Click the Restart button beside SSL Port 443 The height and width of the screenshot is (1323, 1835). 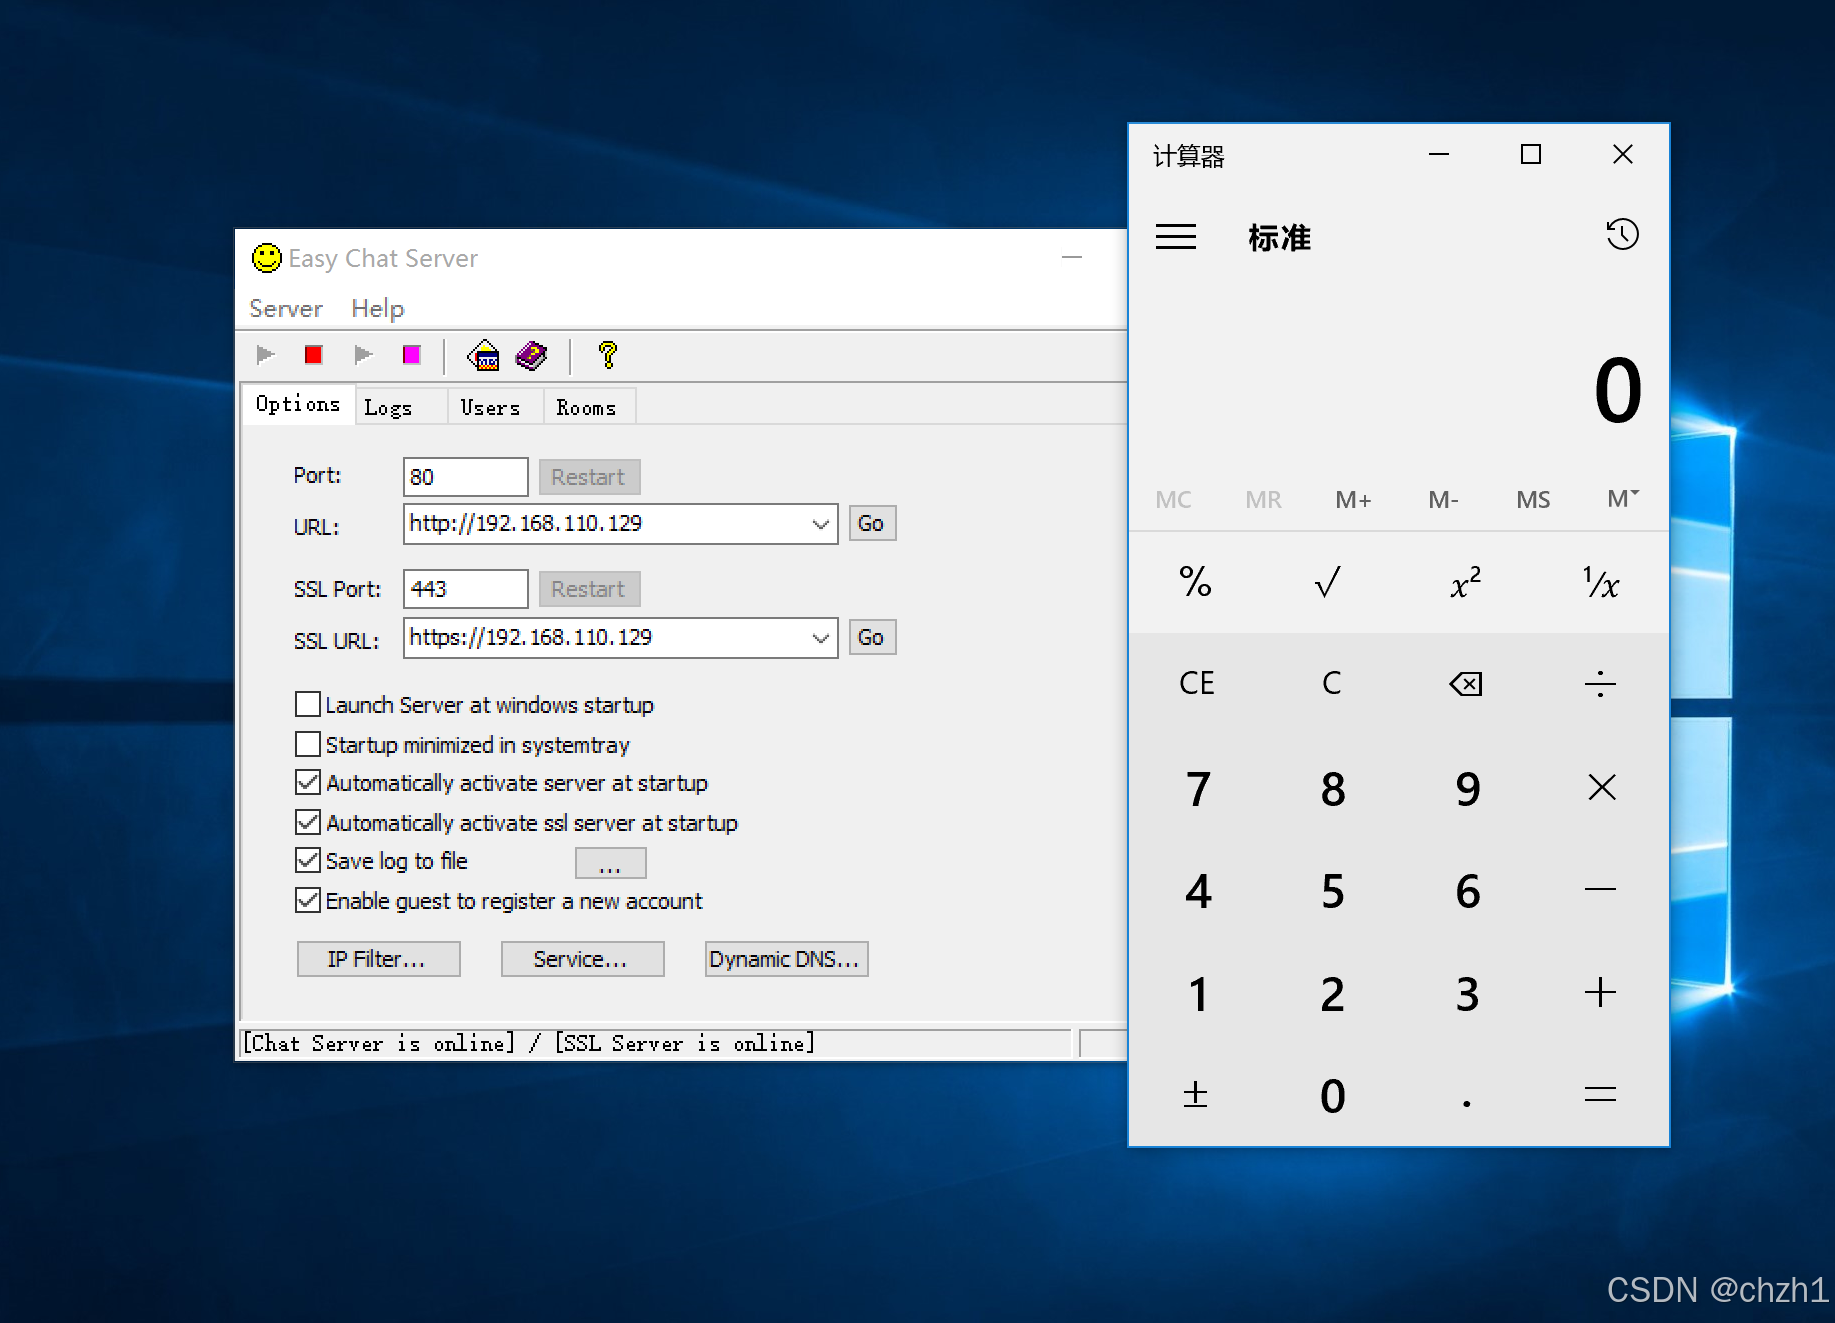pos(589,589)
